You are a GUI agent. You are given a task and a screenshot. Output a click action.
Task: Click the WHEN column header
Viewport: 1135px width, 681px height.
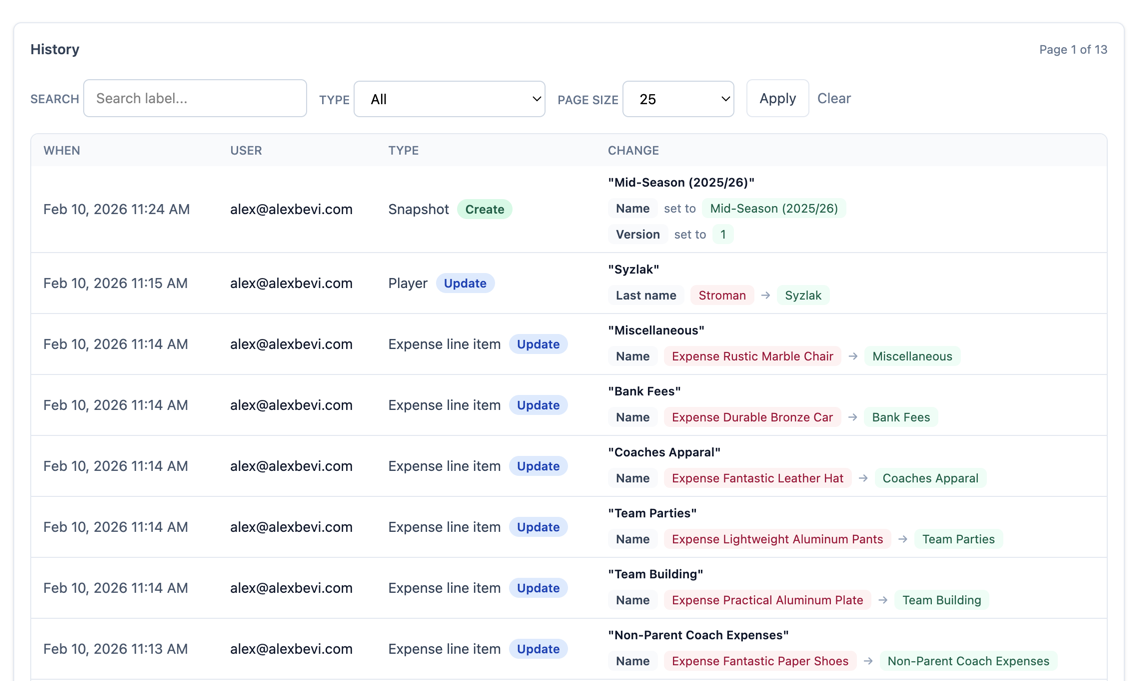pyautogui.click(x=62, y=151)
